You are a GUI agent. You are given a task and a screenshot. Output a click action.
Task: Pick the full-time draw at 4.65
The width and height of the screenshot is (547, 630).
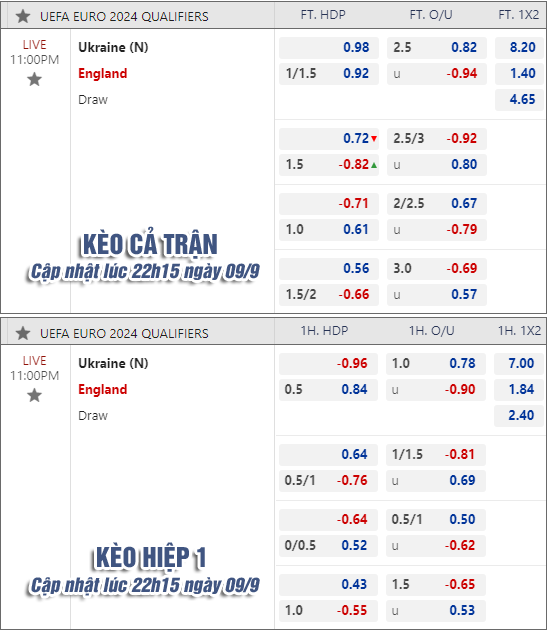[520, 100]
